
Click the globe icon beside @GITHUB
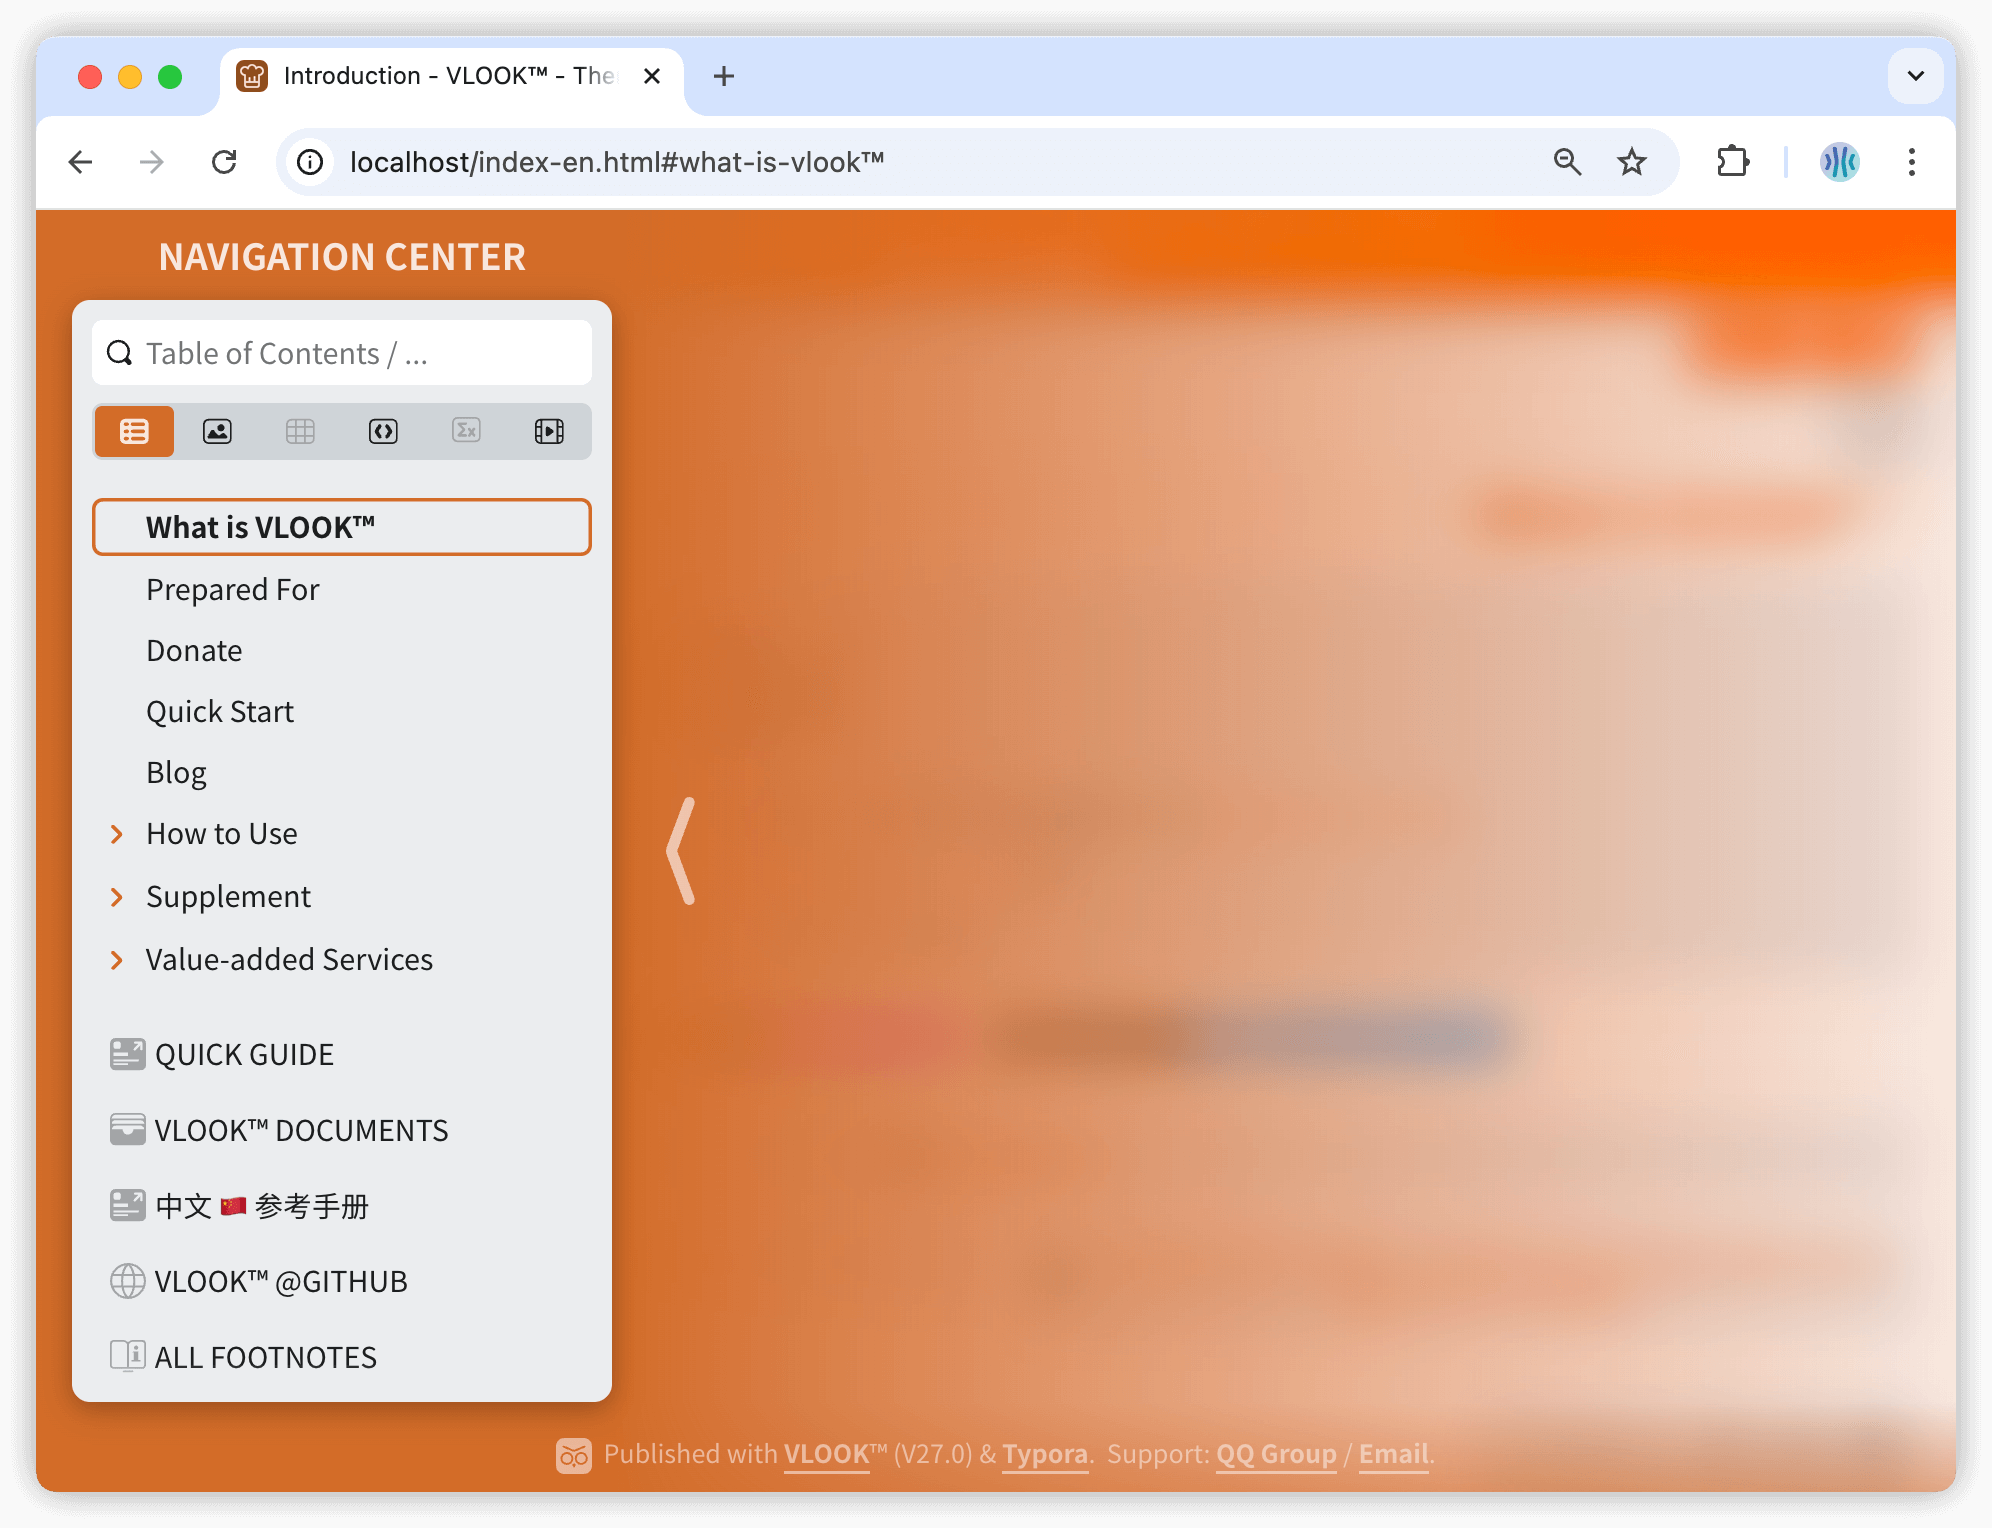127,1281
